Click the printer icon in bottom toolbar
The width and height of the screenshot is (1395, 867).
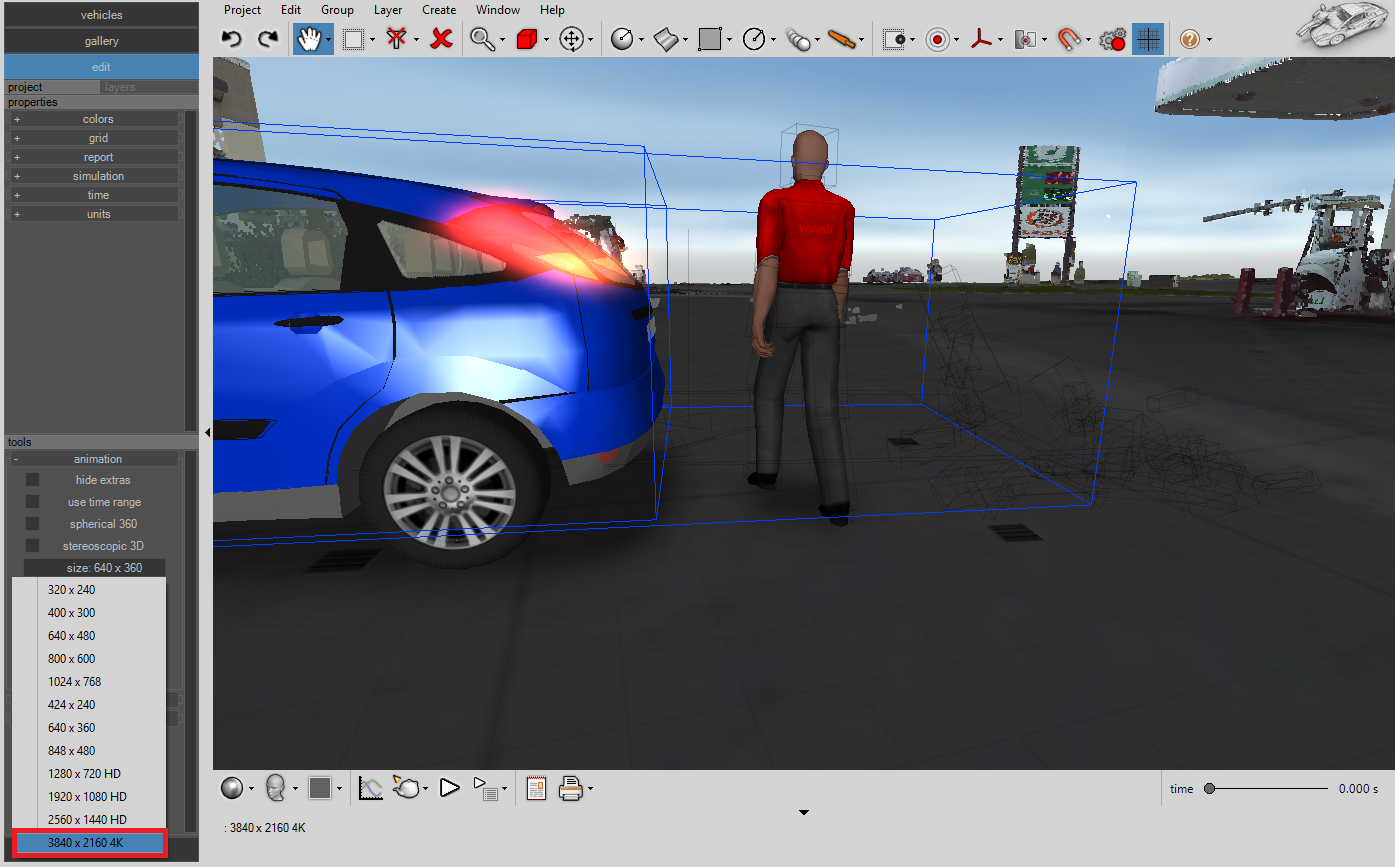click(570, 789)
